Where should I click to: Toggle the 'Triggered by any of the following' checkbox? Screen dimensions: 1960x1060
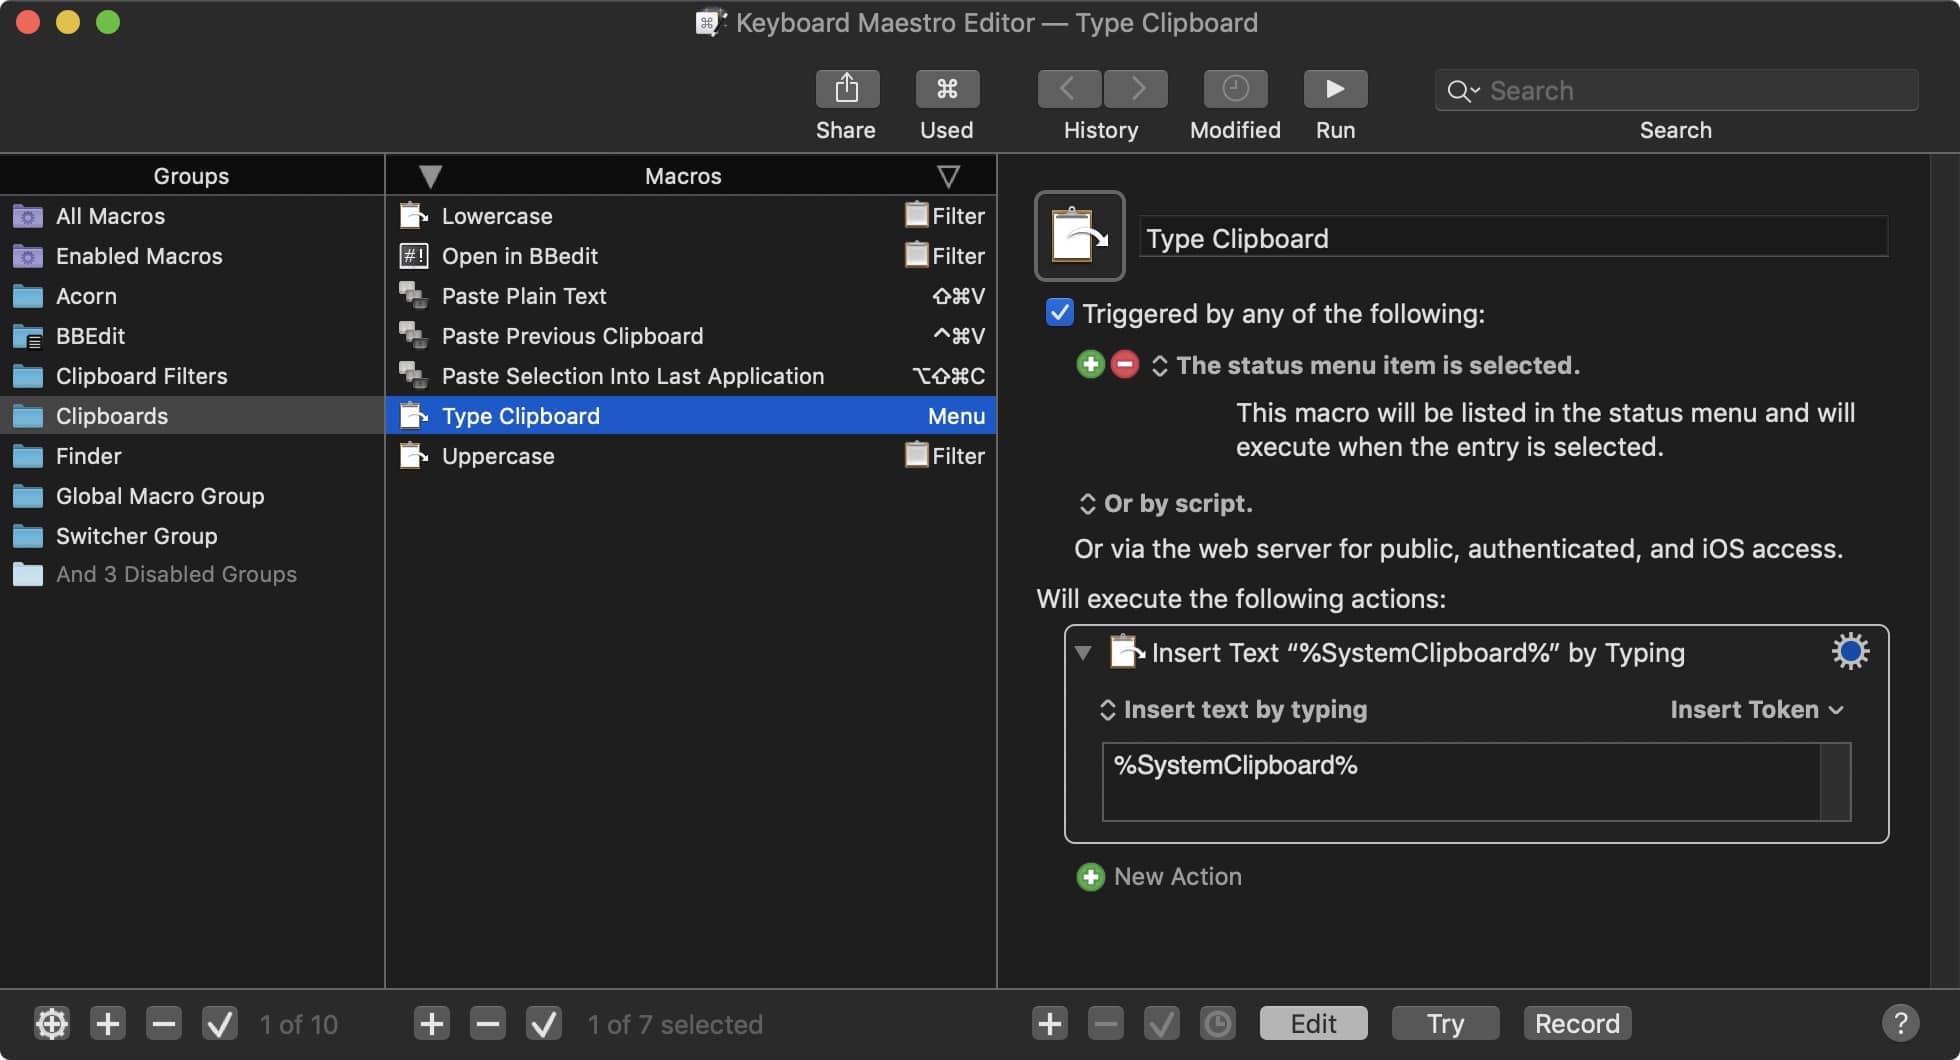(1059, 313)
